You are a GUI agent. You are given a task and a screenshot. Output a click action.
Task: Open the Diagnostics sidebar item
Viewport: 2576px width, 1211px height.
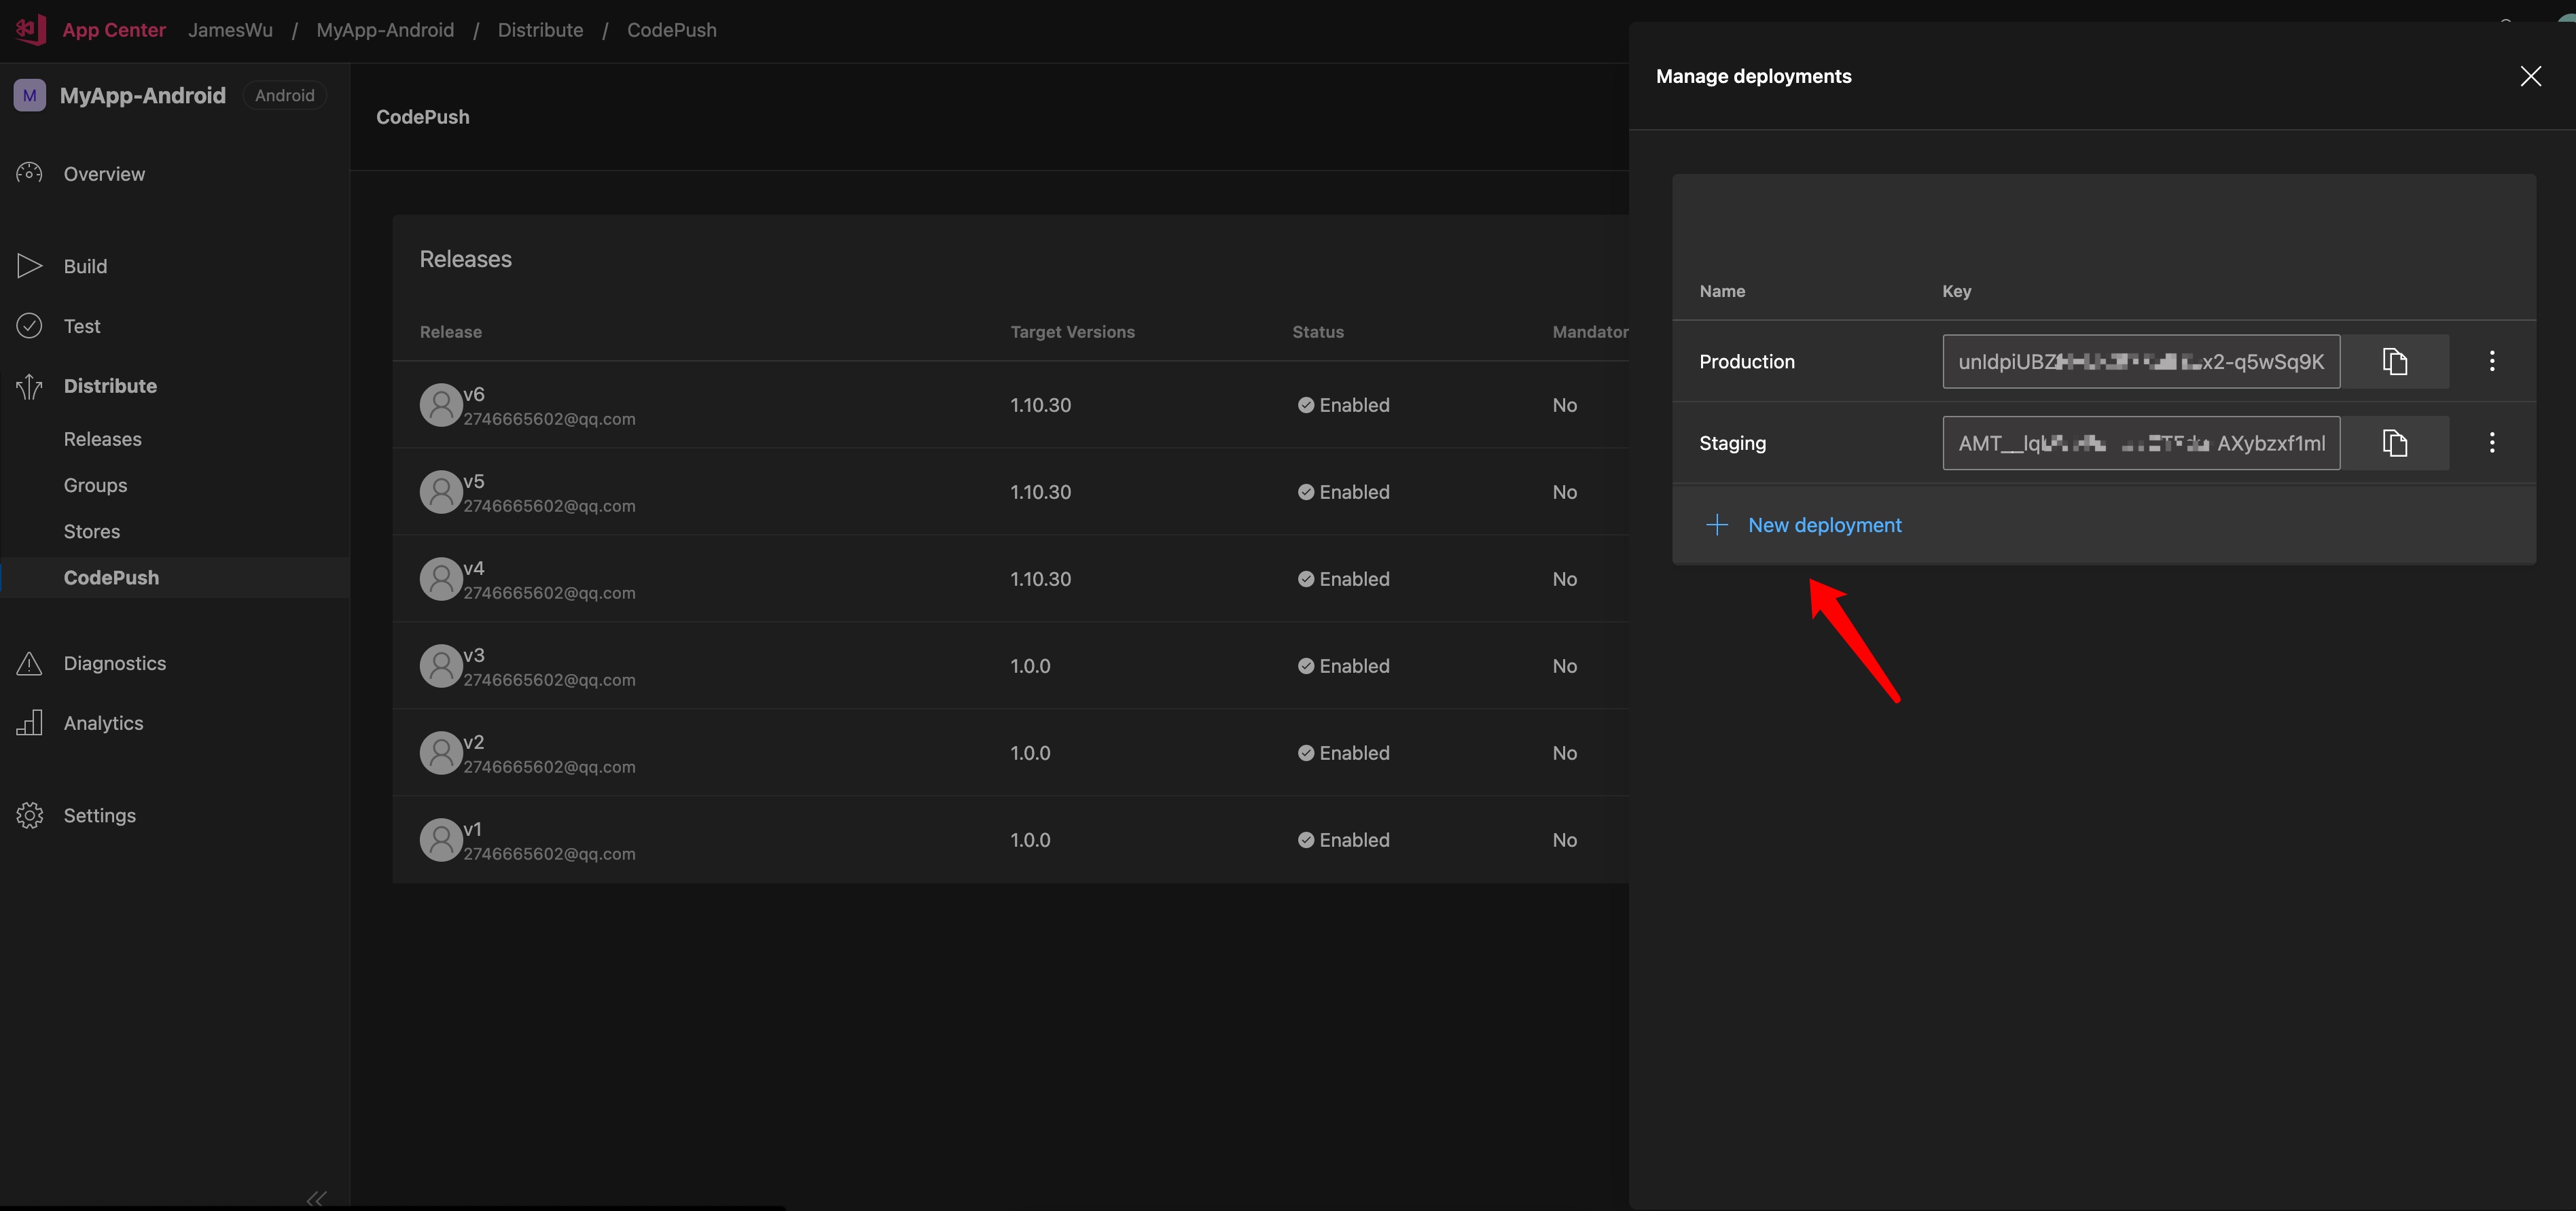click(x=115, y=663)
